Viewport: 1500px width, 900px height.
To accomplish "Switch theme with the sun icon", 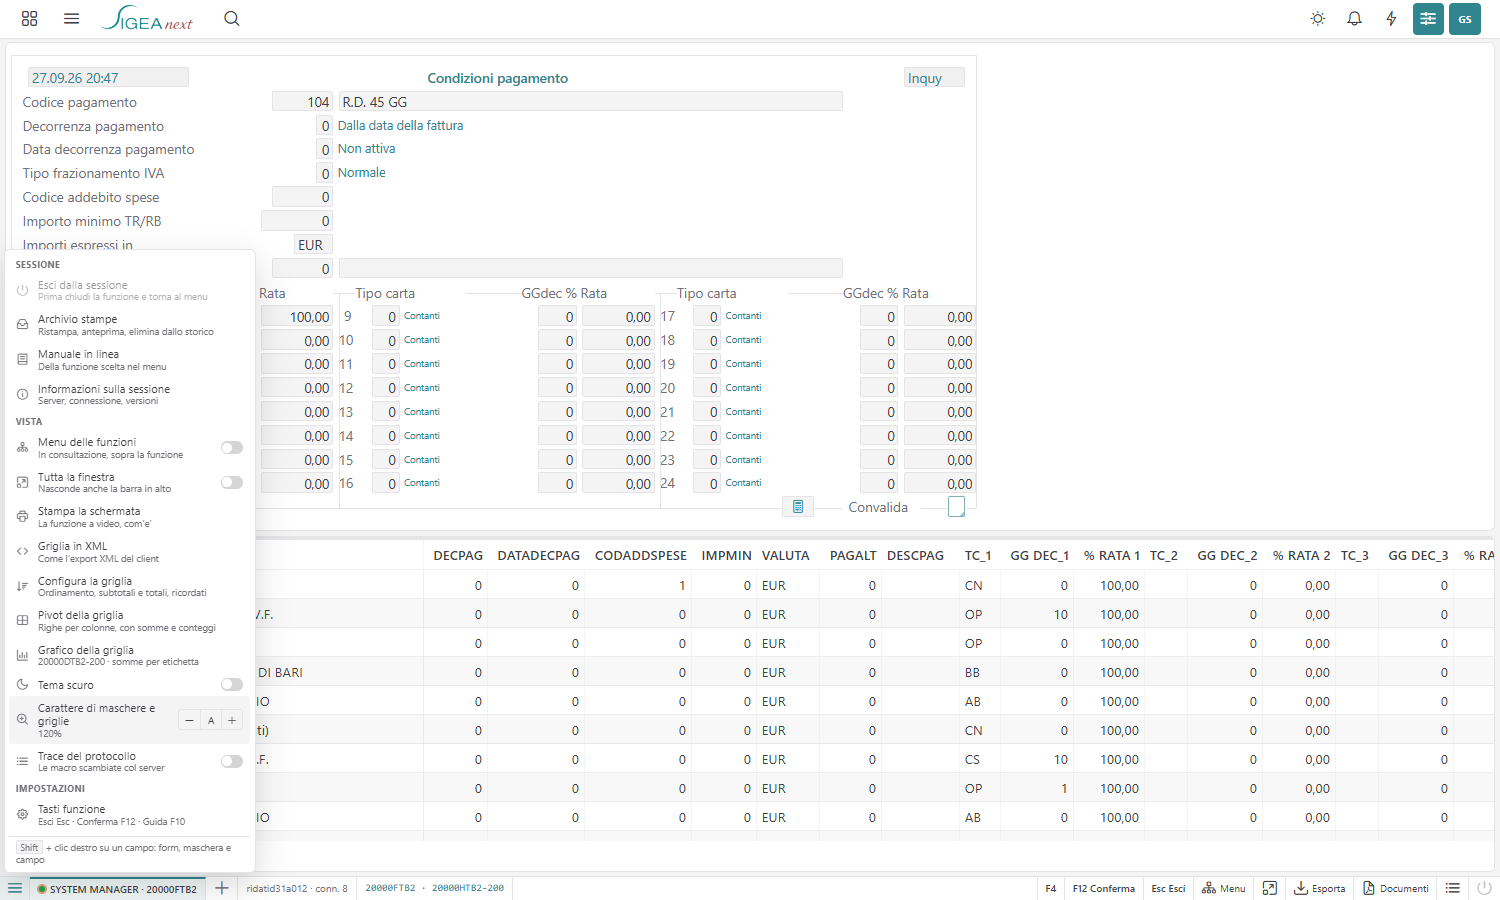I will (1318, 18).
